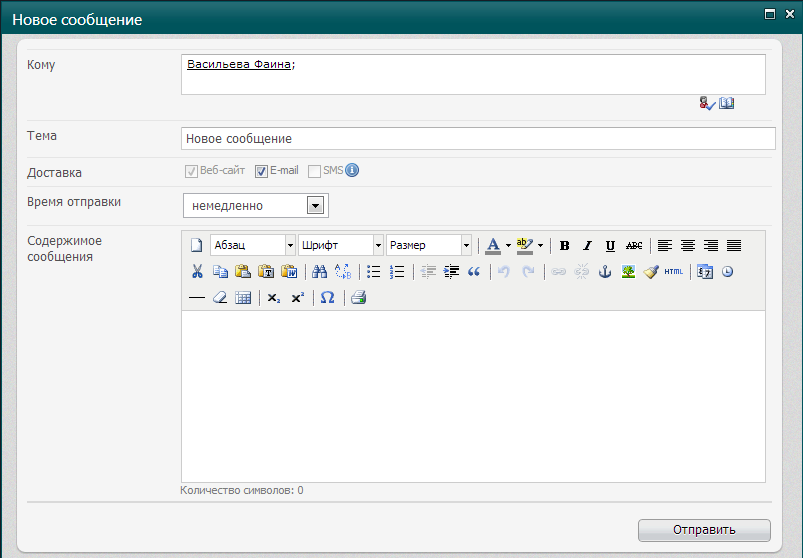Open the find and replace tool
803x558 pixels.
pyautogui.click(x=343, y=271)
